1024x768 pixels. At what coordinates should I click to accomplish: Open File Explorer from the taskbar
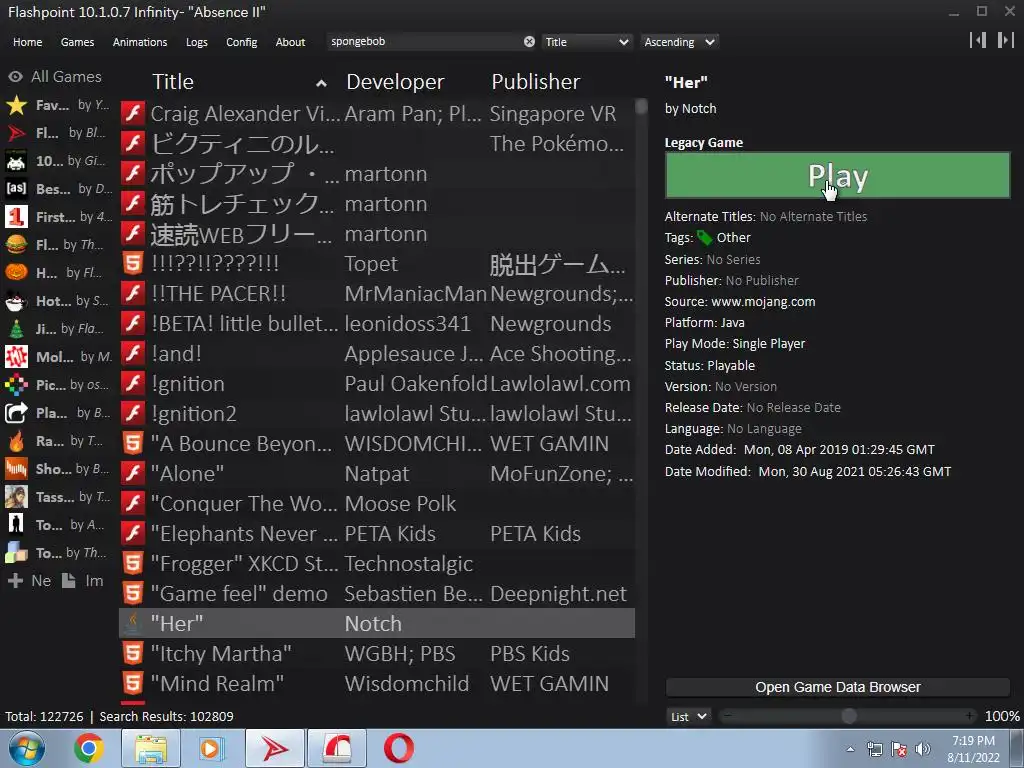point(151,748)
